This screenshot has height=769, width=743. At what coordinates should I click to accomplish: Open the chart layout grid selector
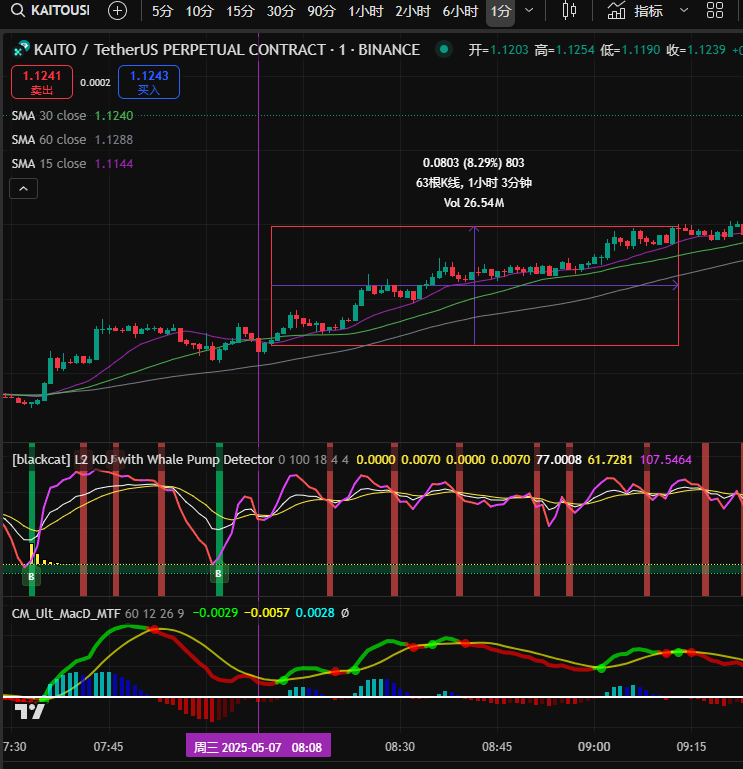click(x=715, y=10)
